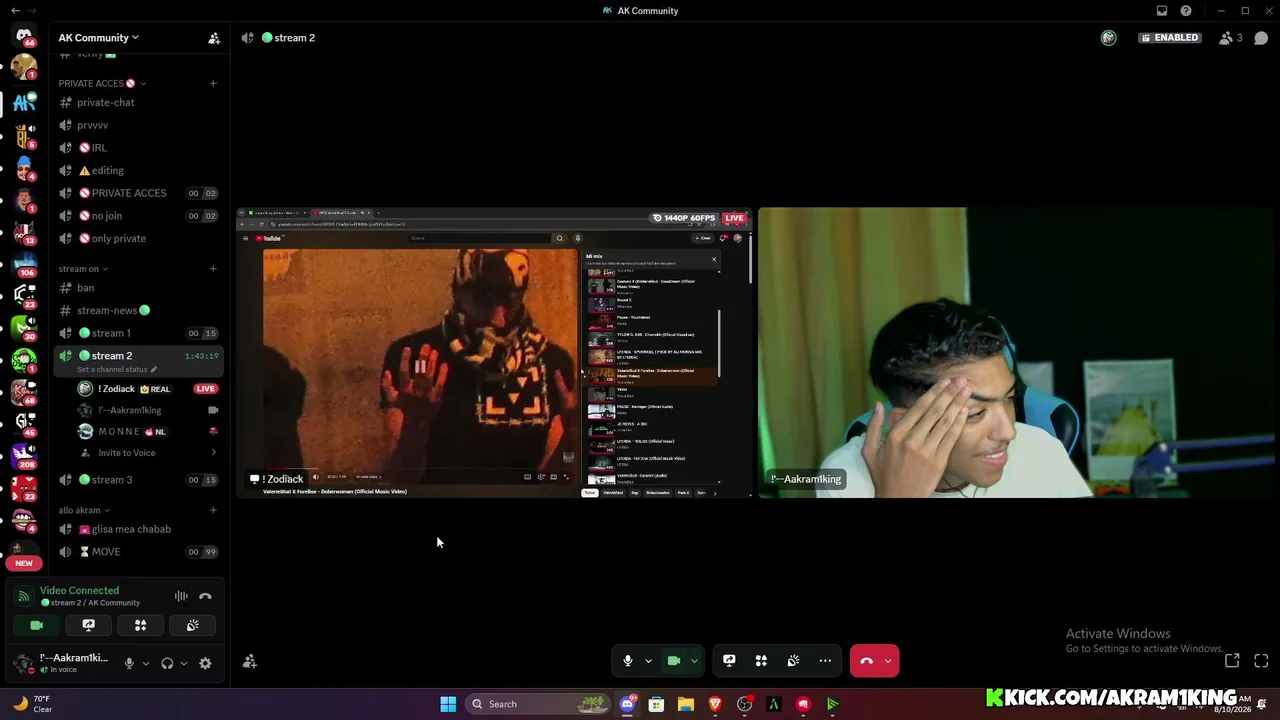Open the private-chat text channel

tap(138, 102)
